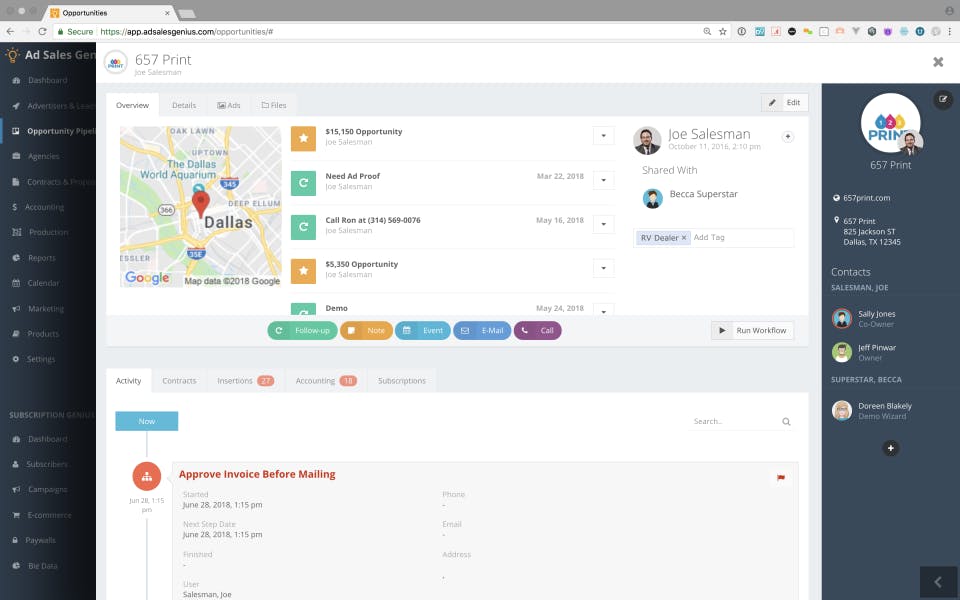Switch to the Details tab
This screenshot has height=600, width=960.
click(x=184, y=105)
